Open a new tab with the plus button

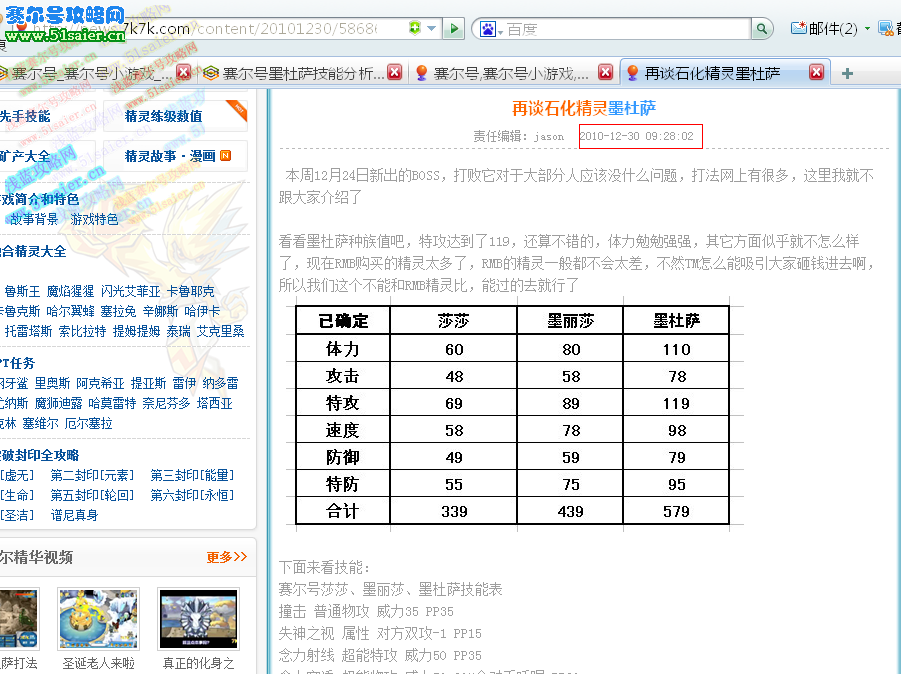[x=847, y=74]
